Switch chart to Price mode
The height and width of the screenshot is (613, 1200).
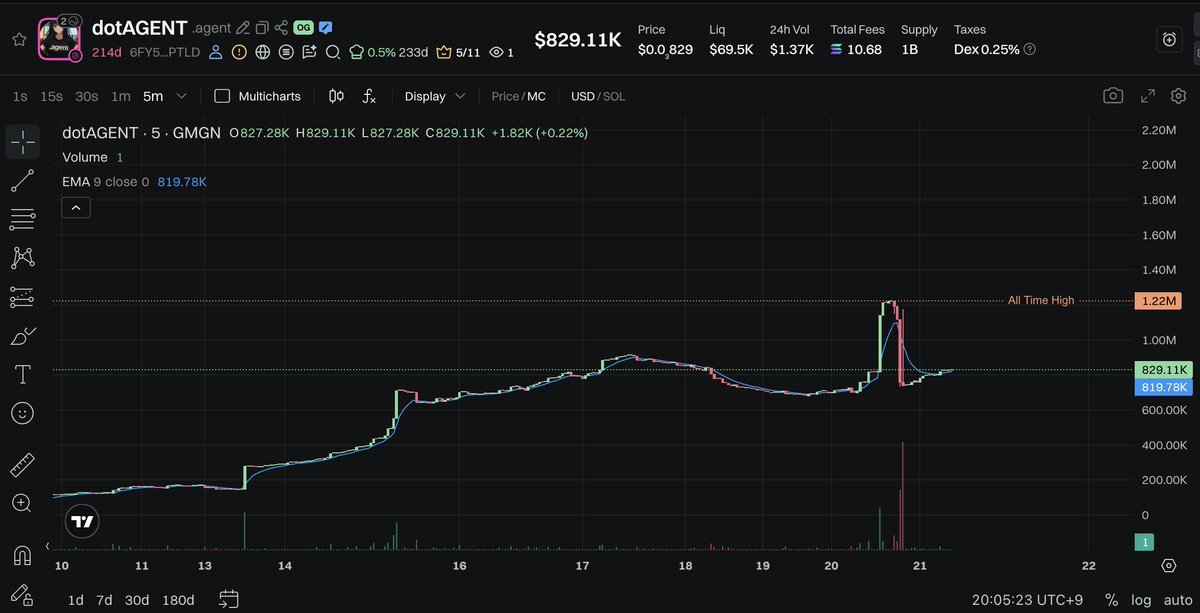click(505, 96)
